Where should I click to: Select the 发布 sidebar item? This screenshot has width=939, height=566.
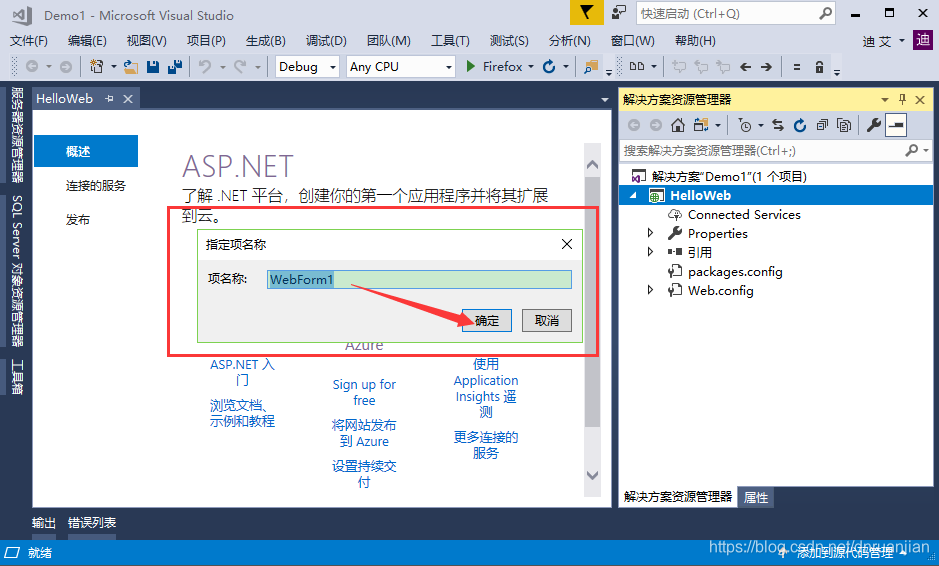click(x=78, y=220)
